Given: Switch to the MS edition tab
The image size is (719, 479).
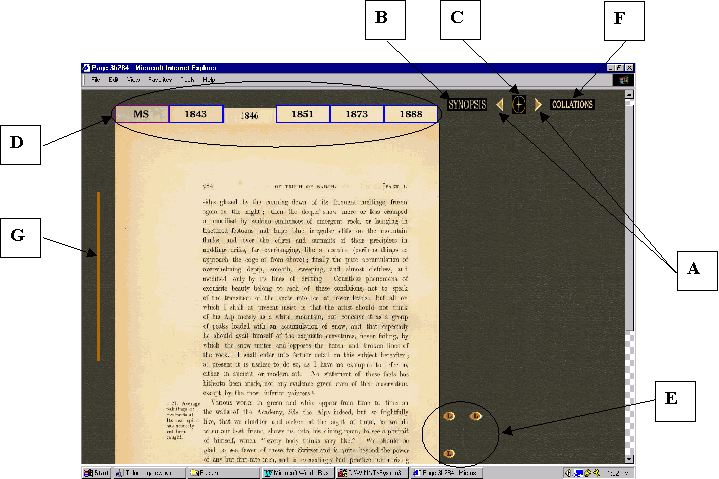Looking at the screenshot, I should tap(142, 114).
